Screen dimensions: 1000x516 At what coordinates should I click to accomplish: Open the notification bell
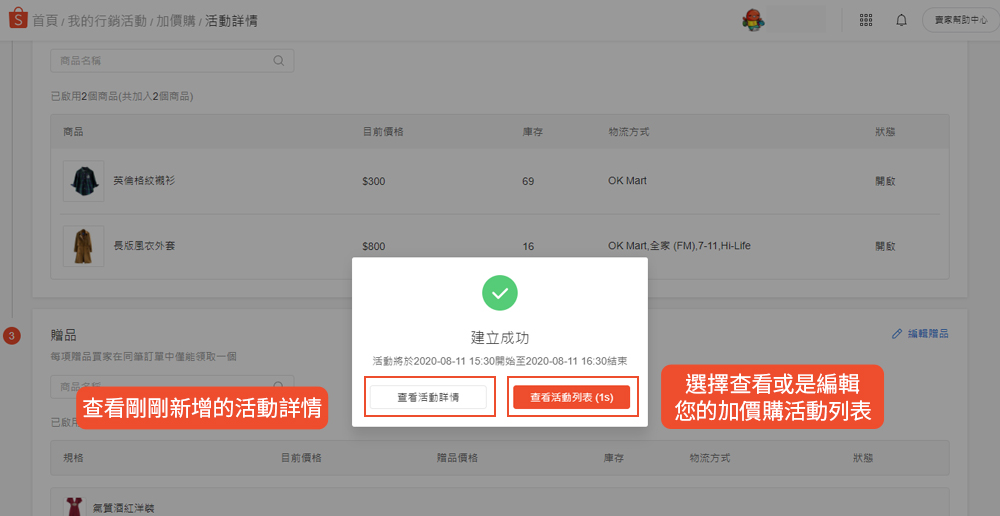point(901,20)
